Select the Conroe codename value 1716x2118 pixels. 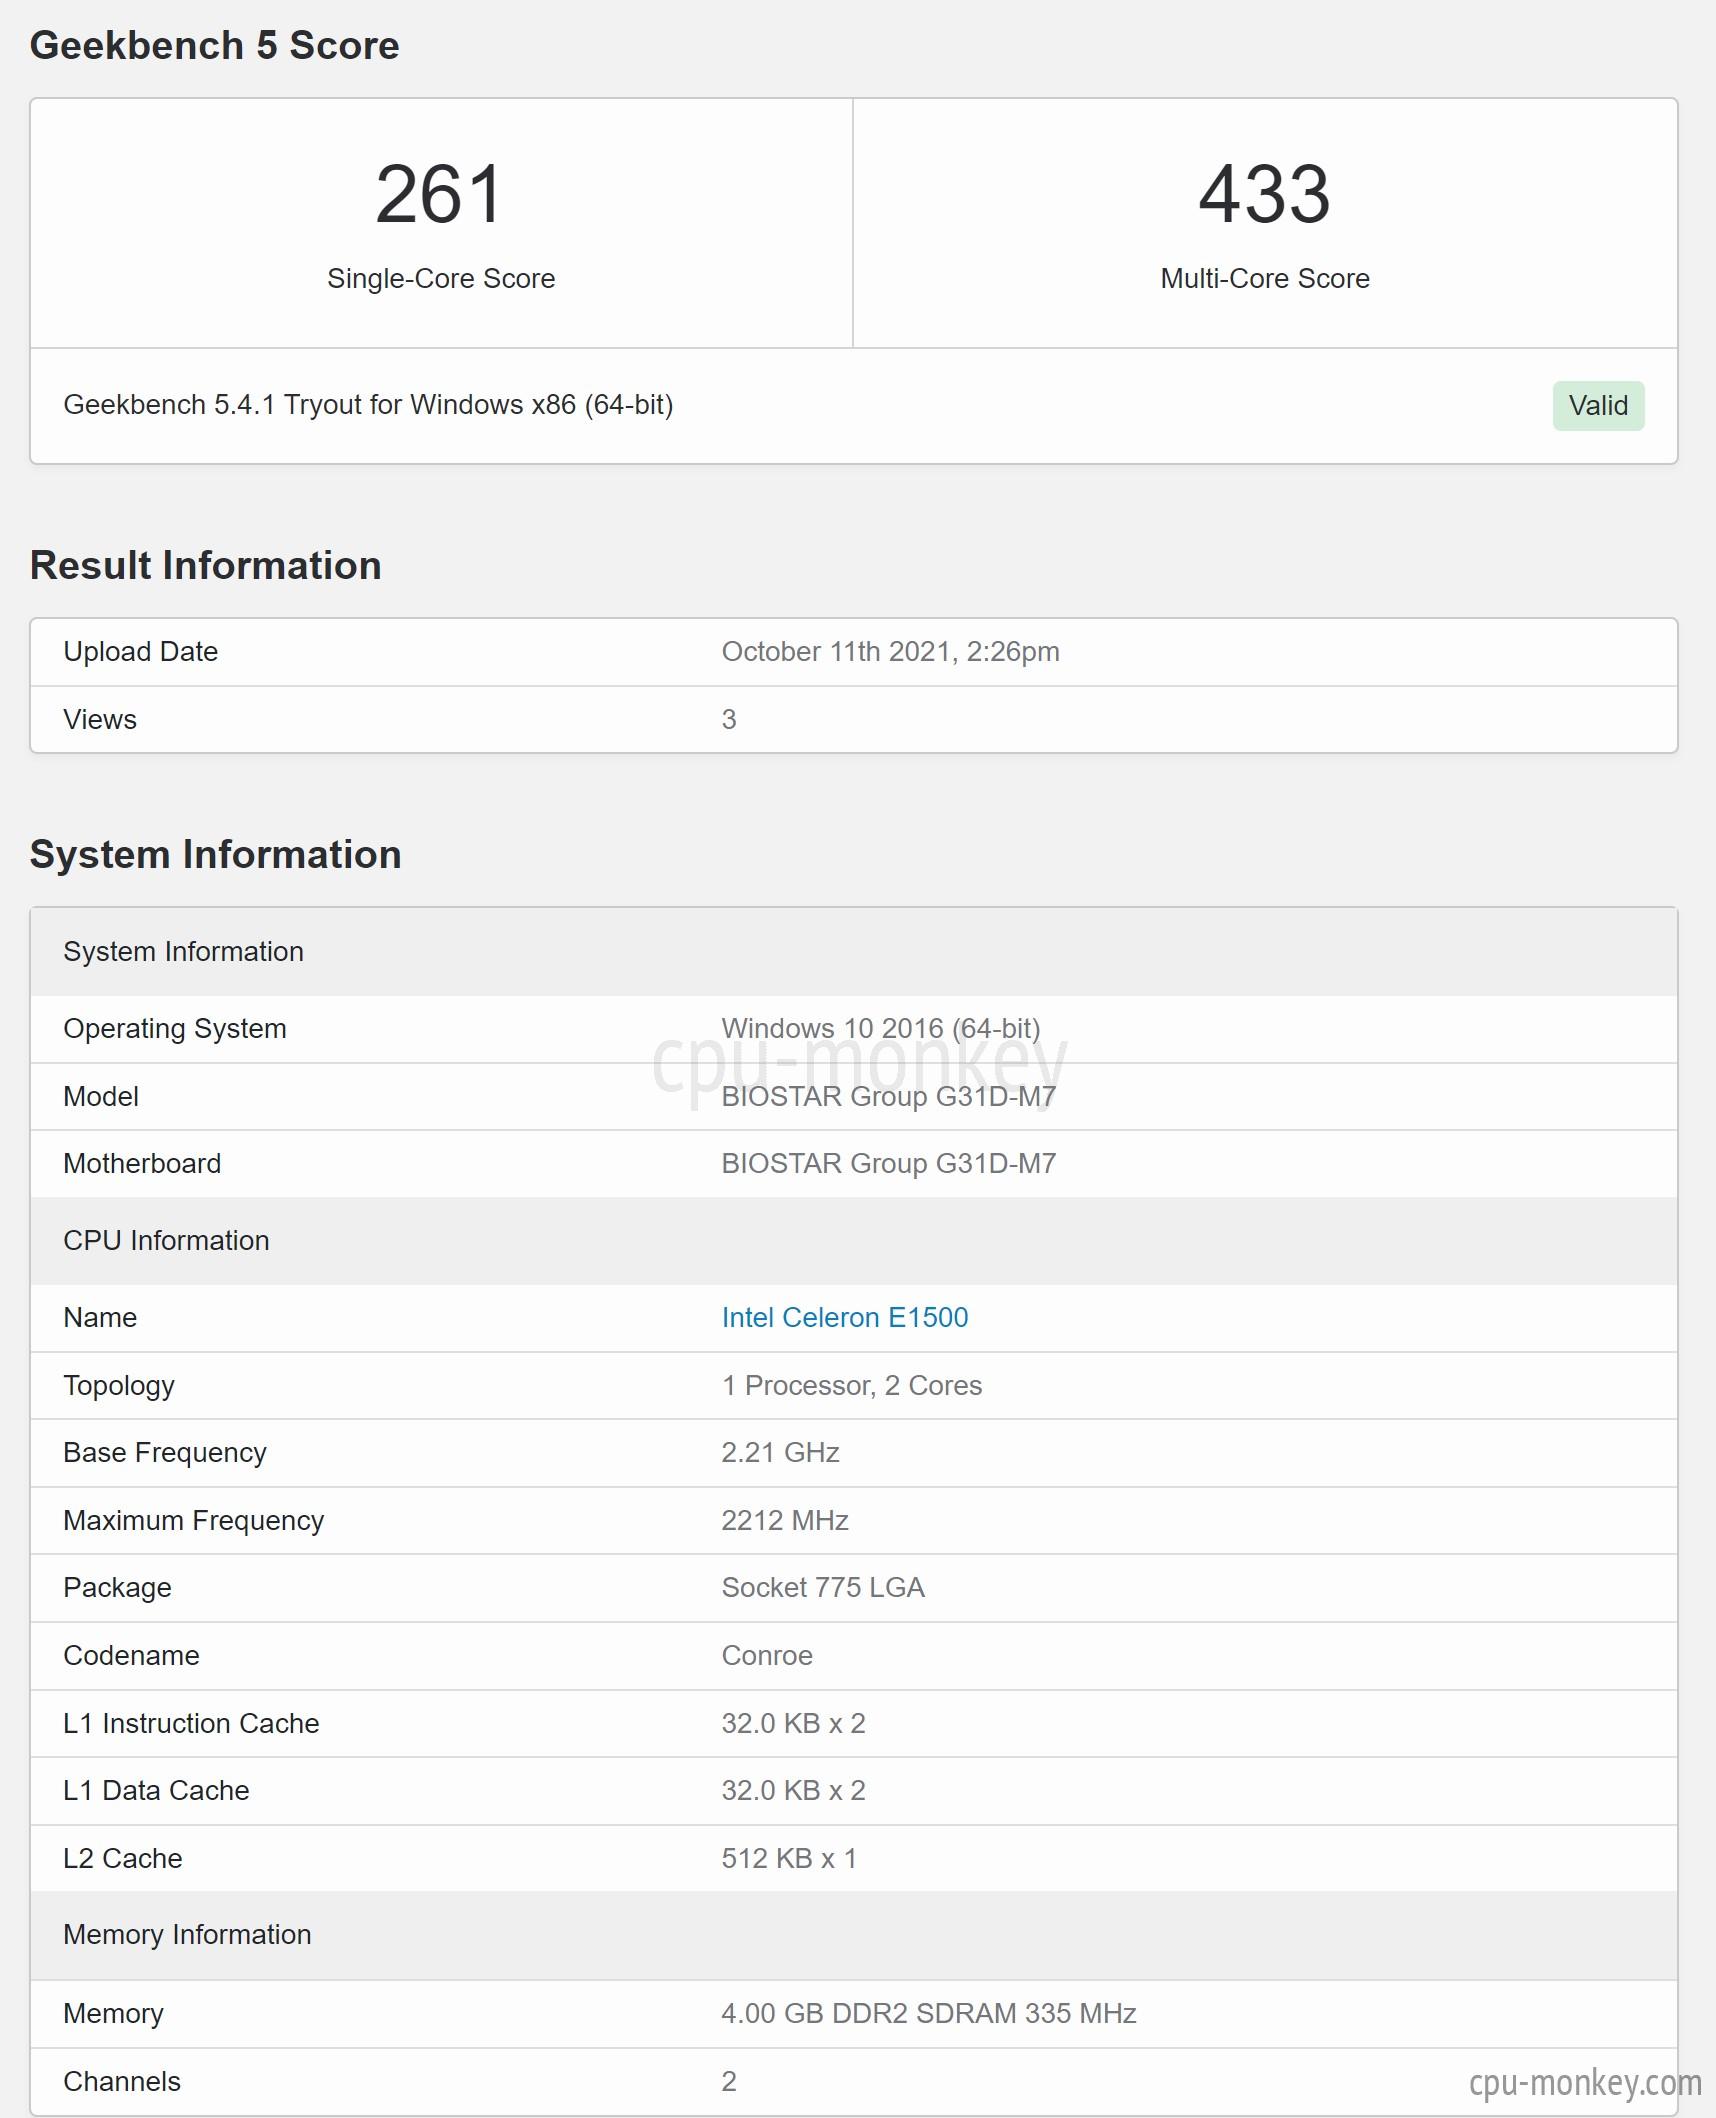pyautogui.click(x=767, y=1655)
